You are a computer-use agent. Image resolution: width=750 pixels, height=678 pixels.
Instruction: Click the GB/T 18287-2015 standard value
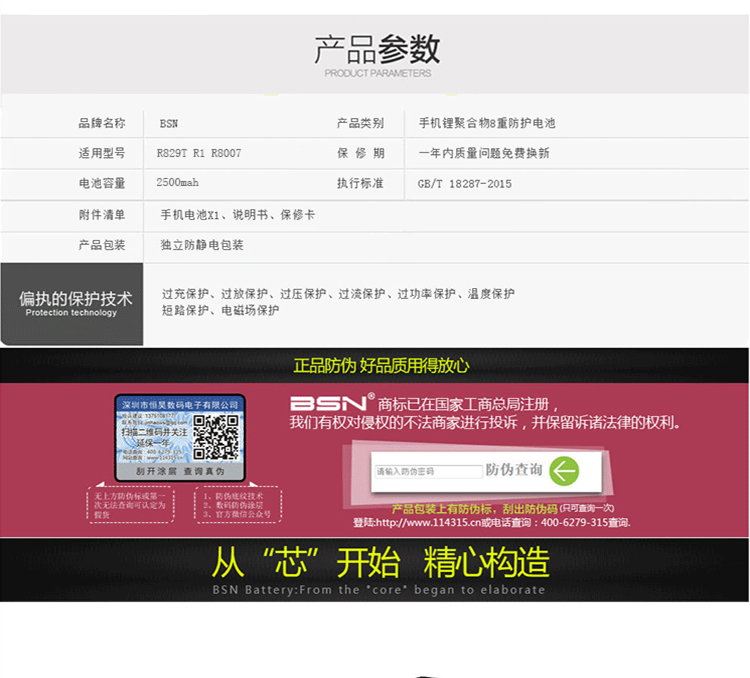point(464,184)
